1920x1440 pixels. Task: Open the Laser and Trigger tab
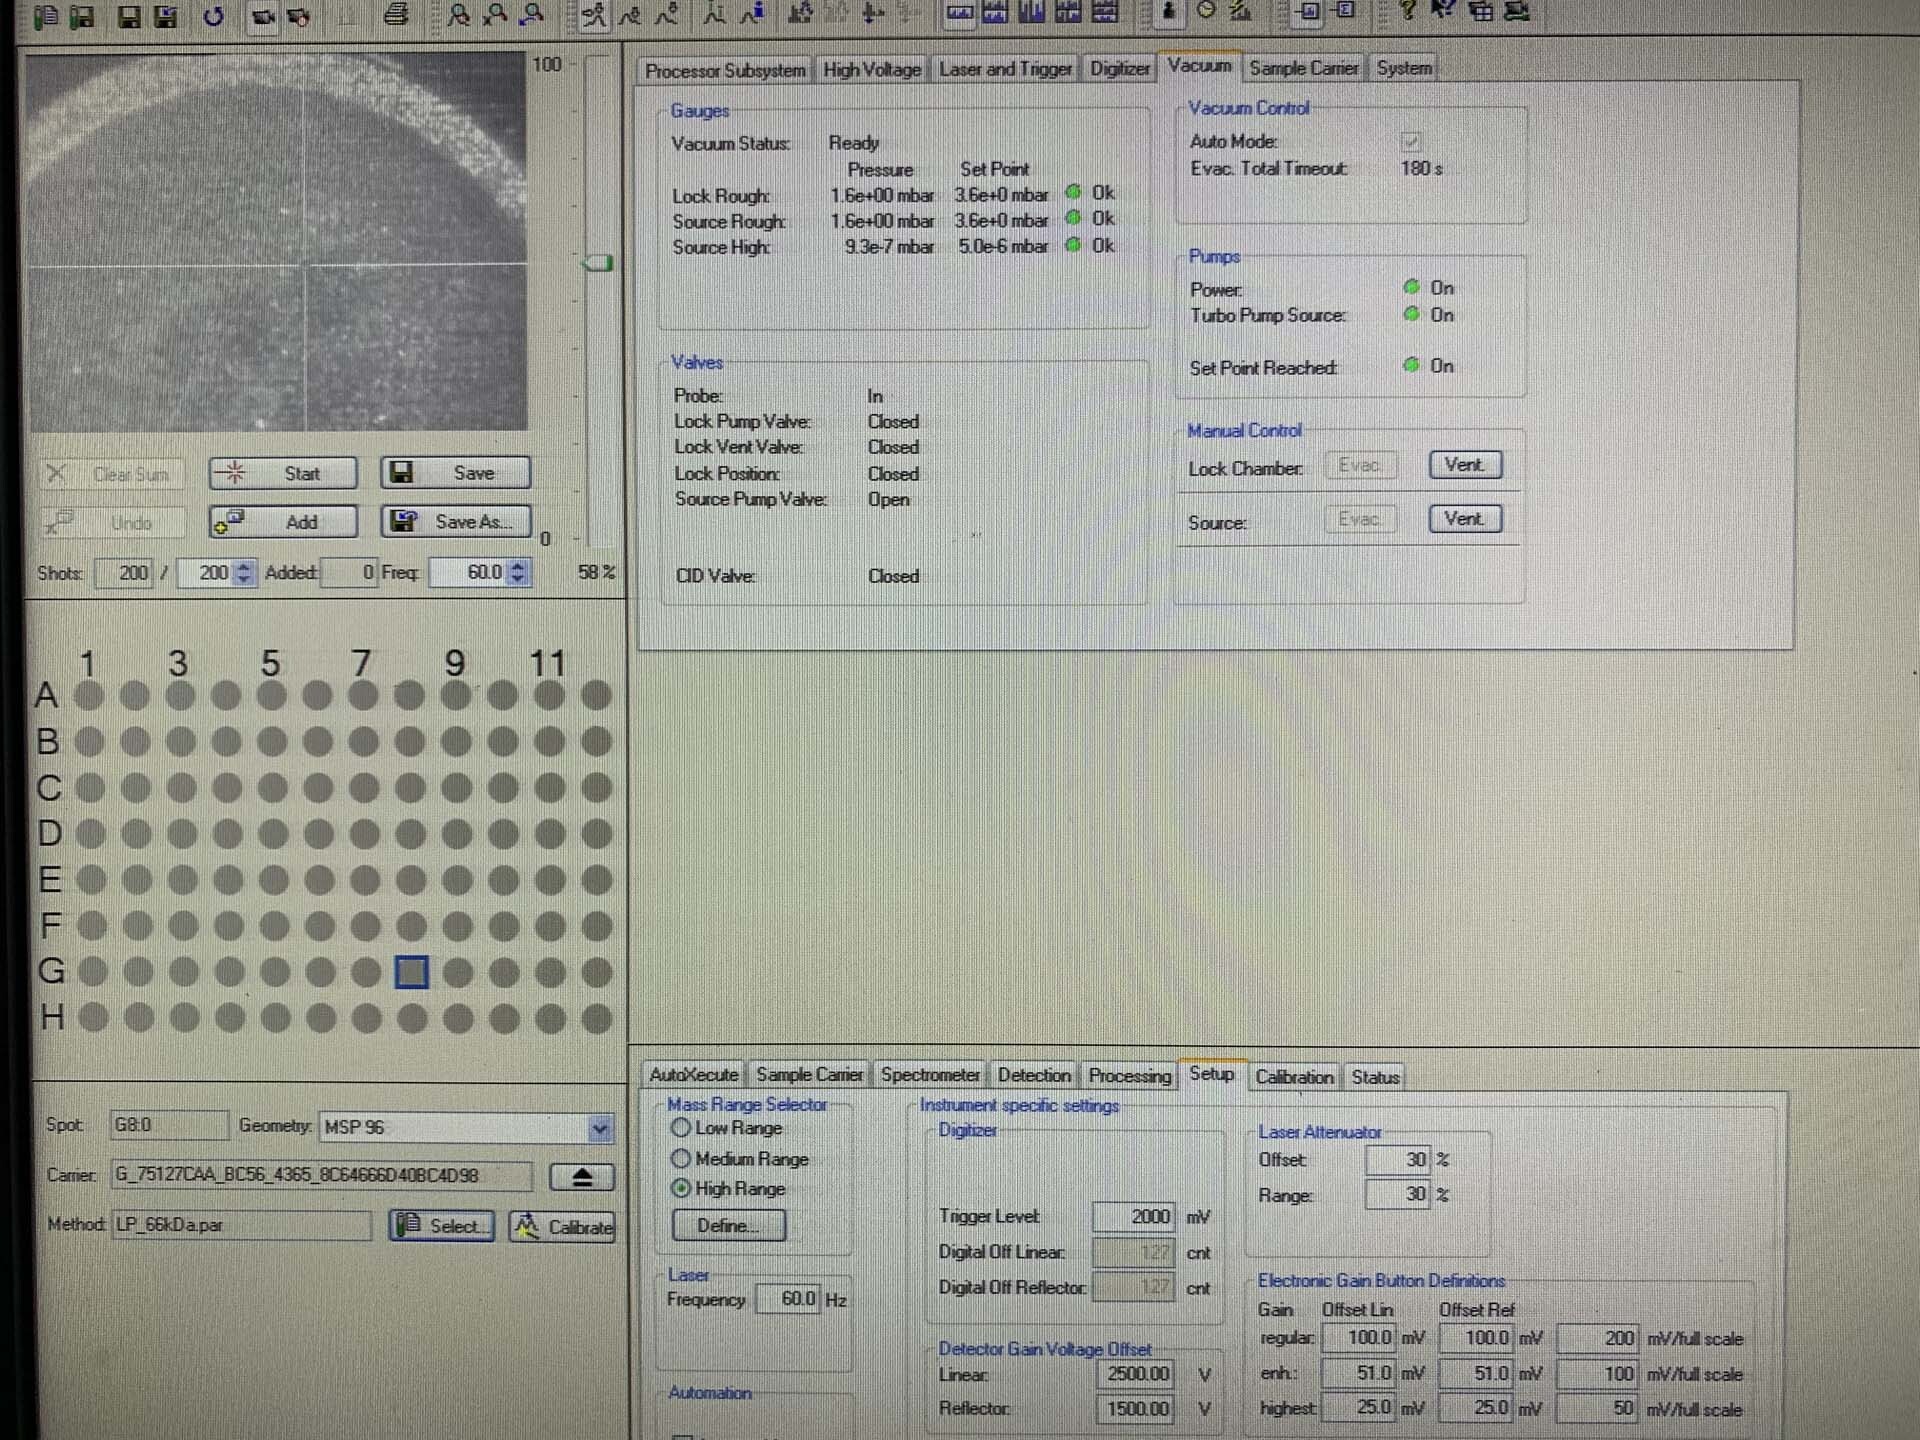(x=1005, y=69)
